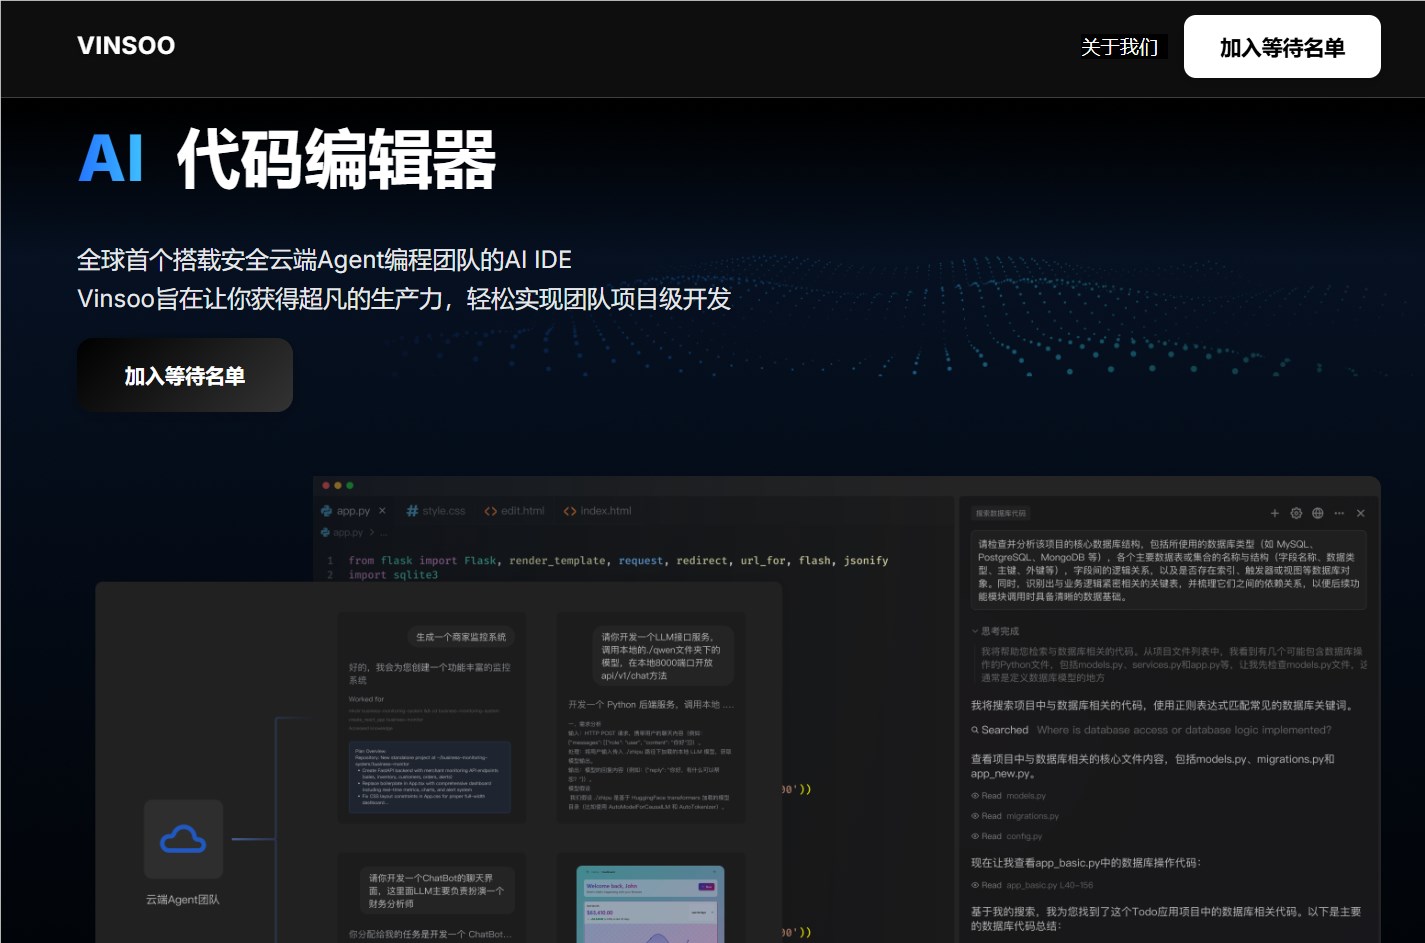Start a new chat with the plus icon
This screenshot has width=1425, height=943.
[x=1275, y=513]
